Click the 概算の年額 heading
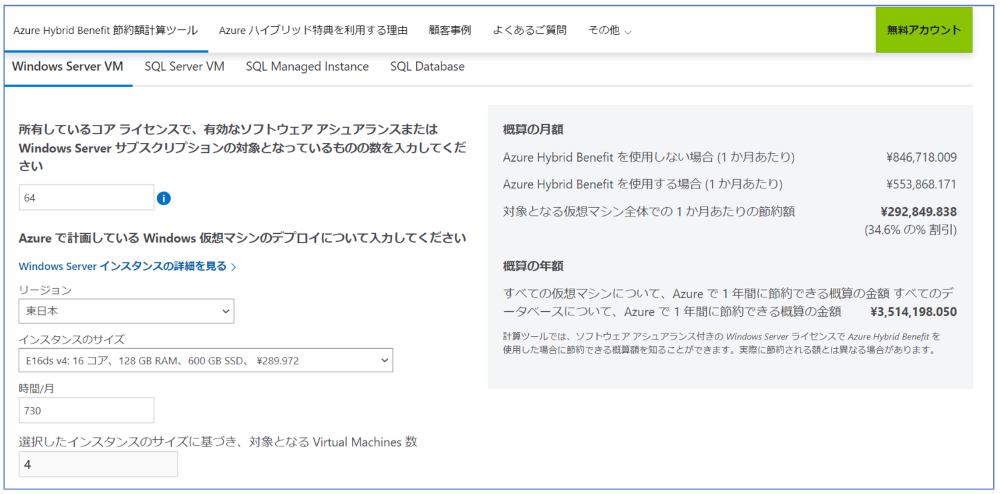Screen dimensions: 1000x494 point(533,266)
